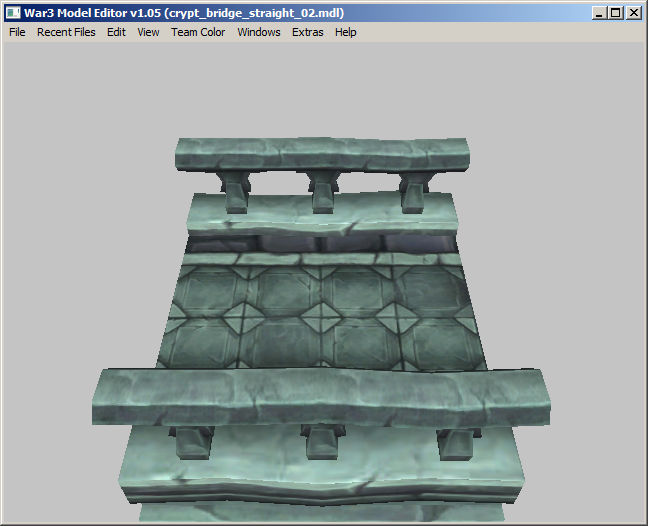Image resolution: width=648 pixels, height=526 pixels.
Task: Minimize the War3 Model Editor window
Action: 599,13
